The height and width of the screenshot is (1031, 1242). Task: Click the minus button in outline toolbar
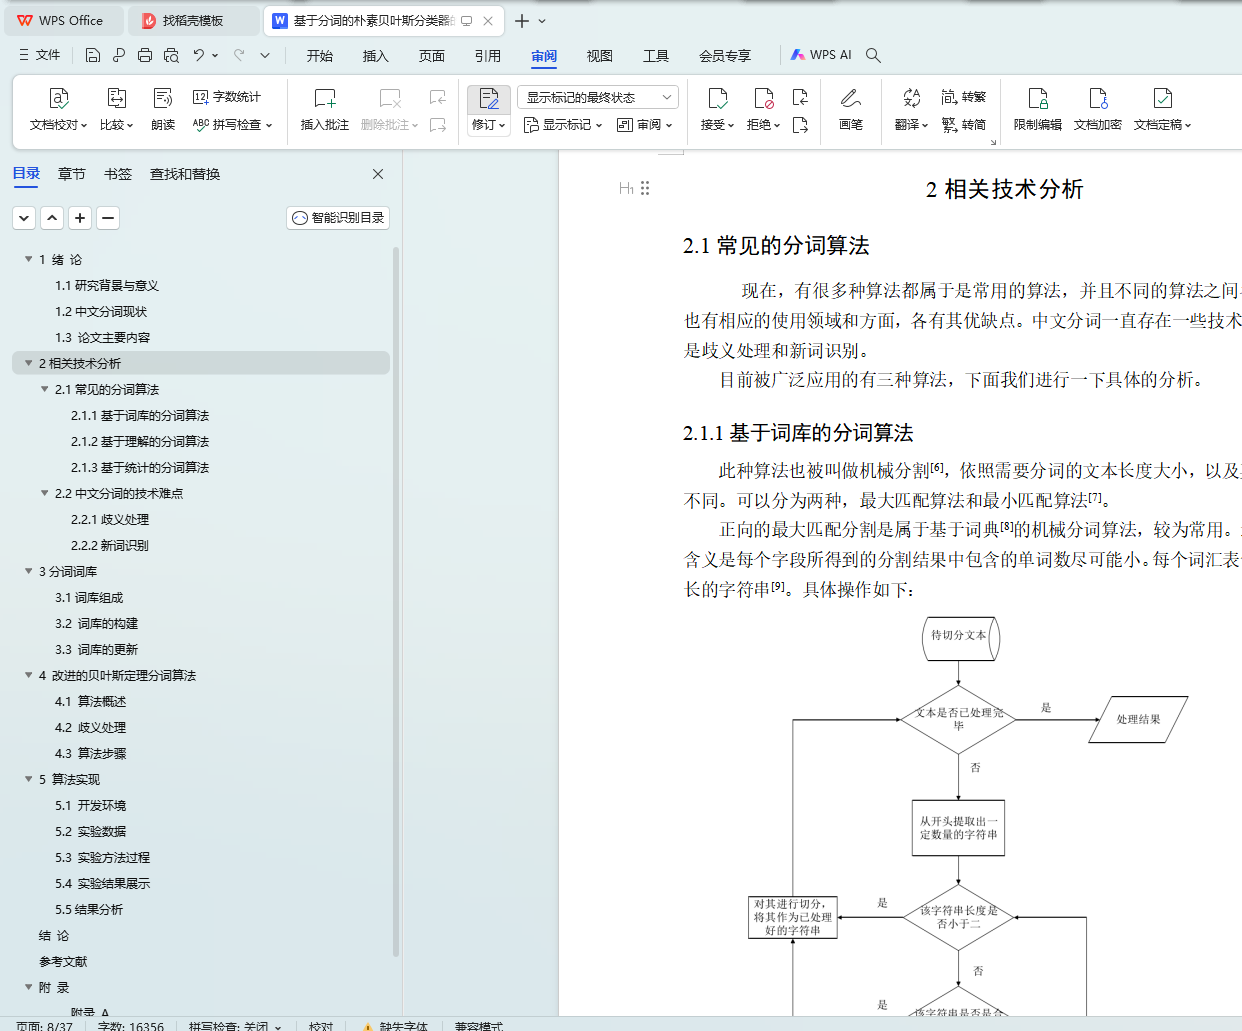(108, 218)
